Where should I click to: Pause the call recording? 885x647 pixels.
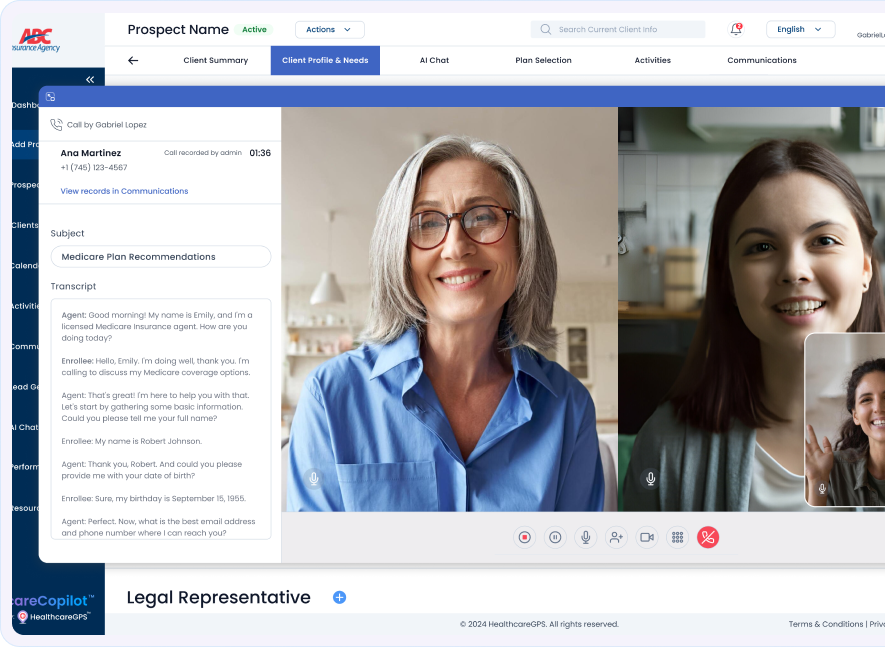555,537
